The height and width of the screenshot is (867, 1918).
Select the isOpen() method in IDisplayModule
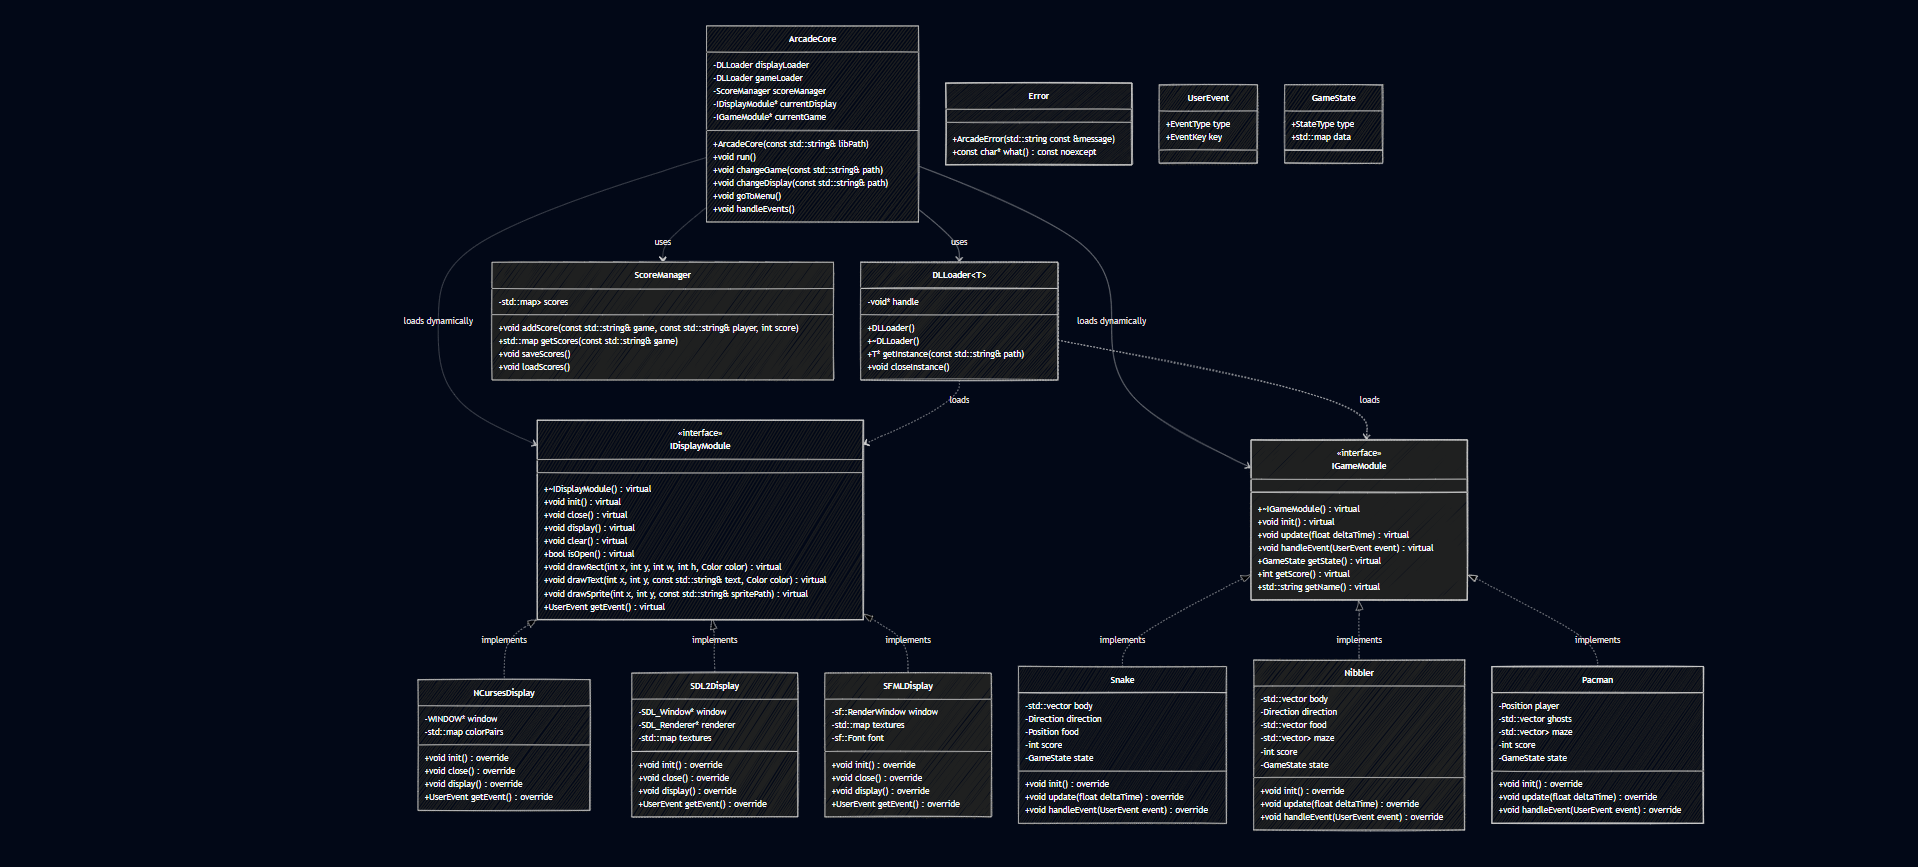[590, 554]
